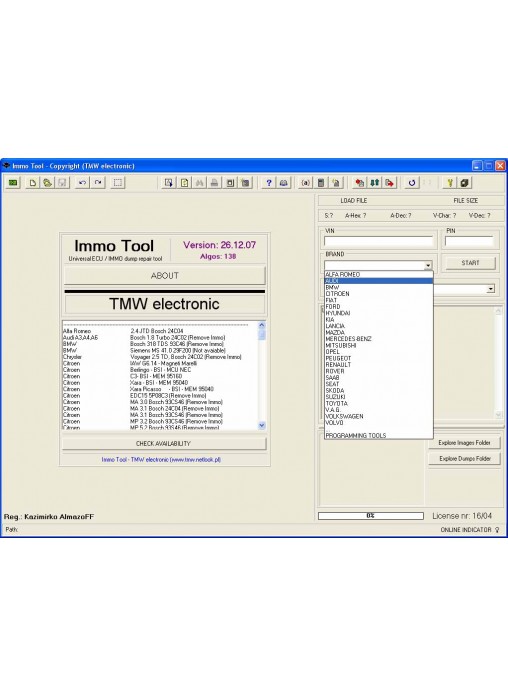The height and width of the screenshot is (696, 508).
Task: Click Explore Dumps Folder
Action: pos(464,459)
